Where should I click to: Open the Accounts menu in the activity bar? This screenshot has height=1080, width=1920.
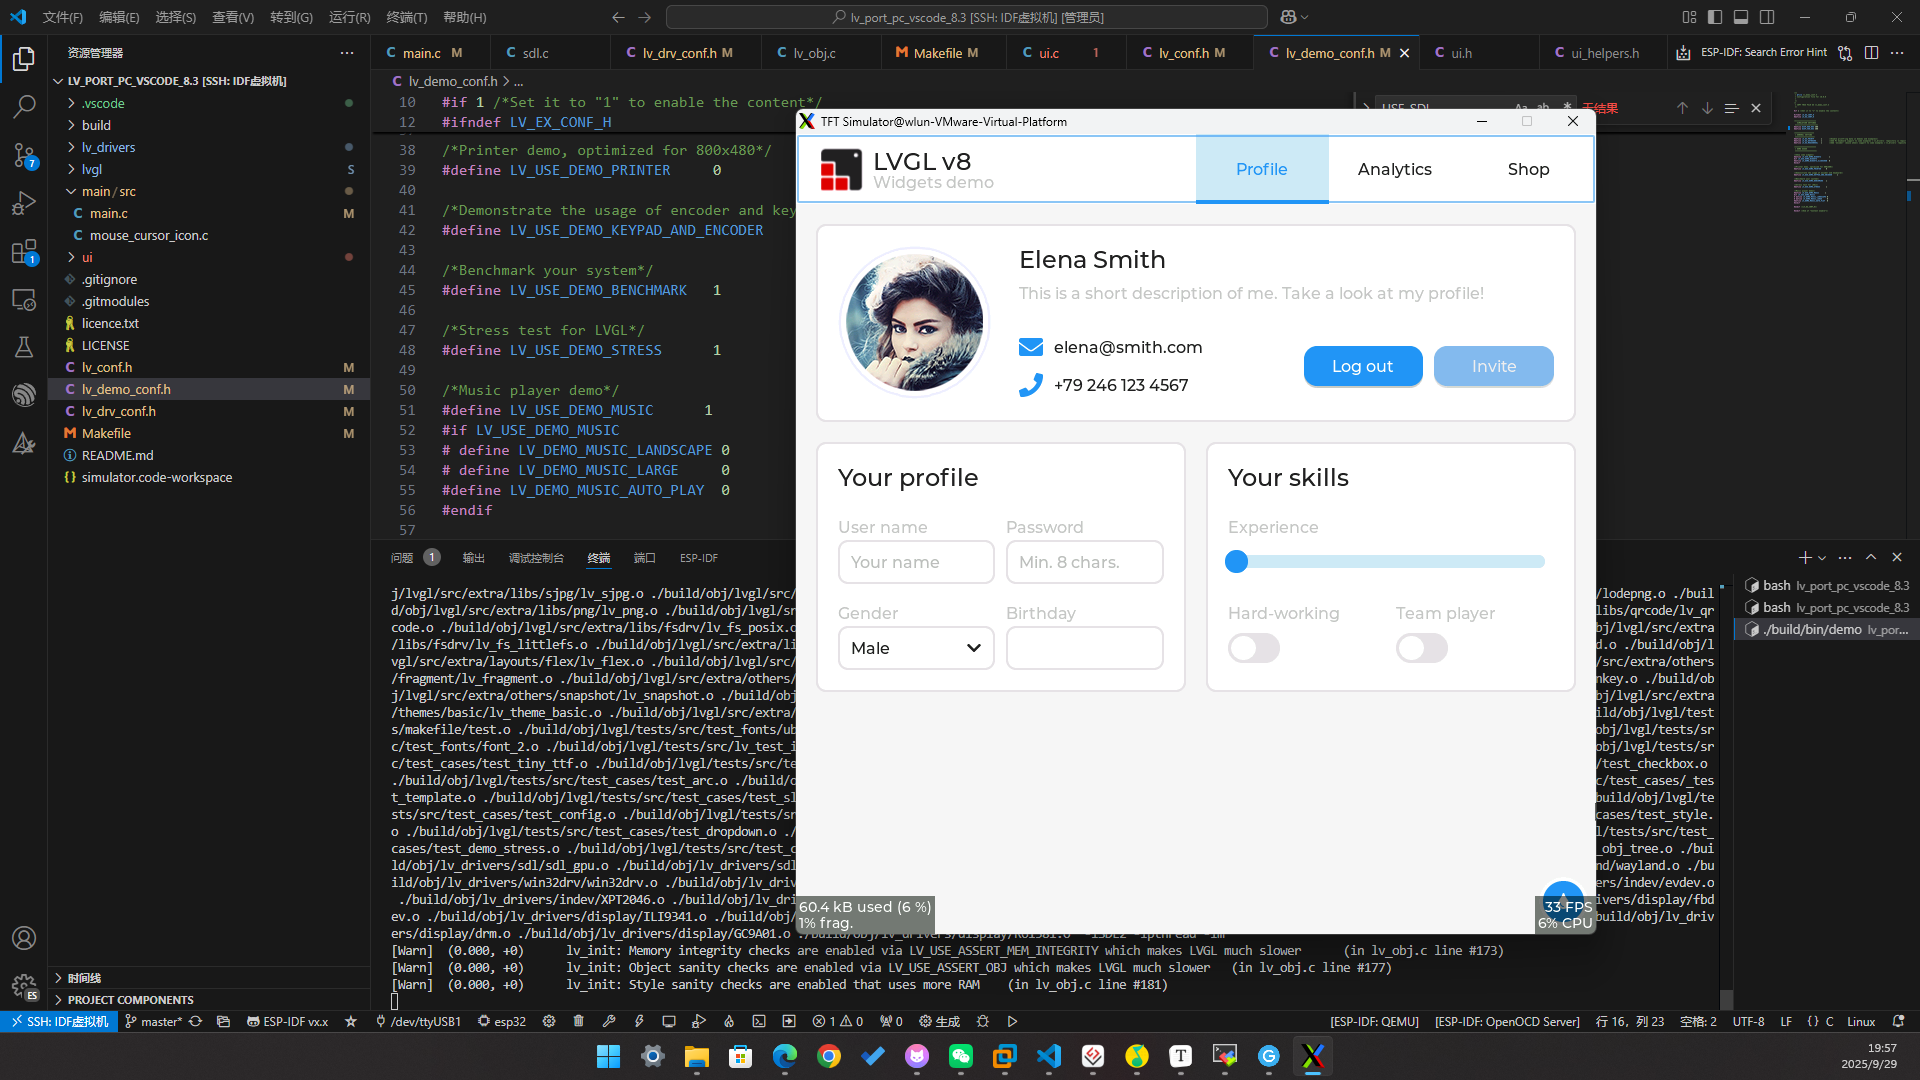pyautogui.click(x=24, y=938)
